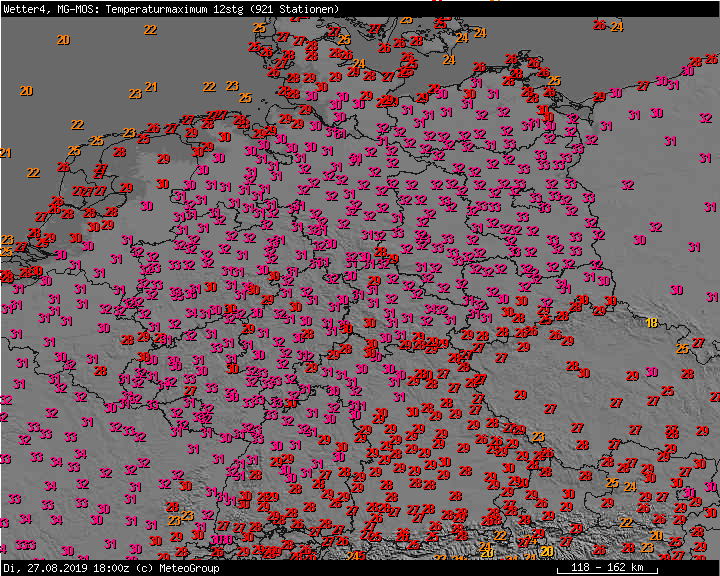The height and width of the screenshot is (576, 720).
Task: Select the date 'Di, 27.08.2019' in footer
Action: pos(46,568)
